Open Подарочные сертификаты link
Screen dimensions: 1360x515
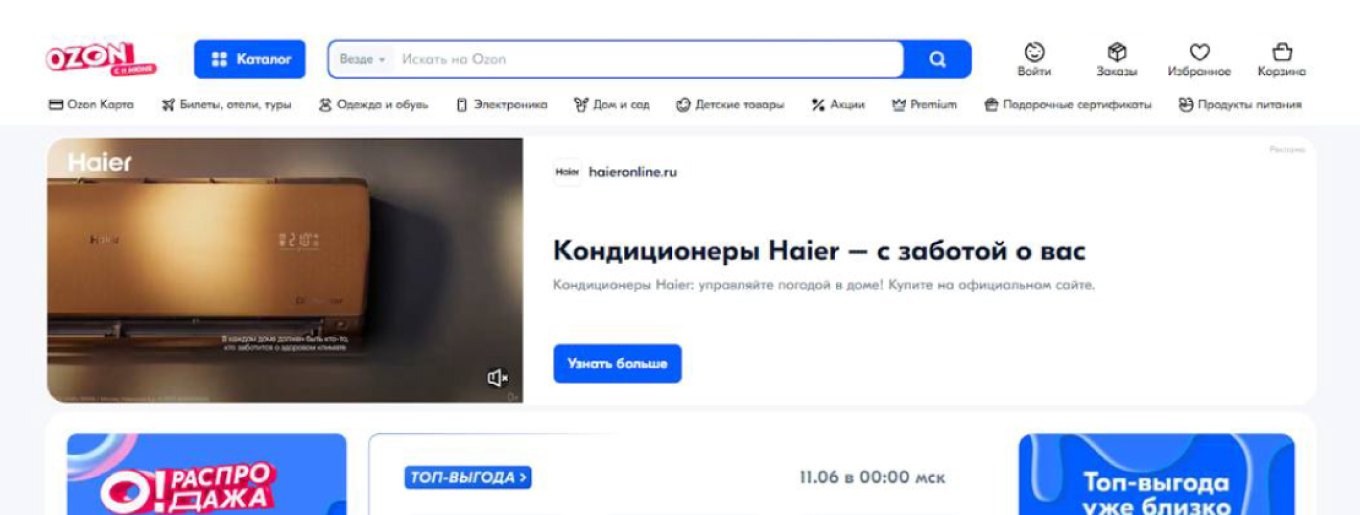point(1068,104)
